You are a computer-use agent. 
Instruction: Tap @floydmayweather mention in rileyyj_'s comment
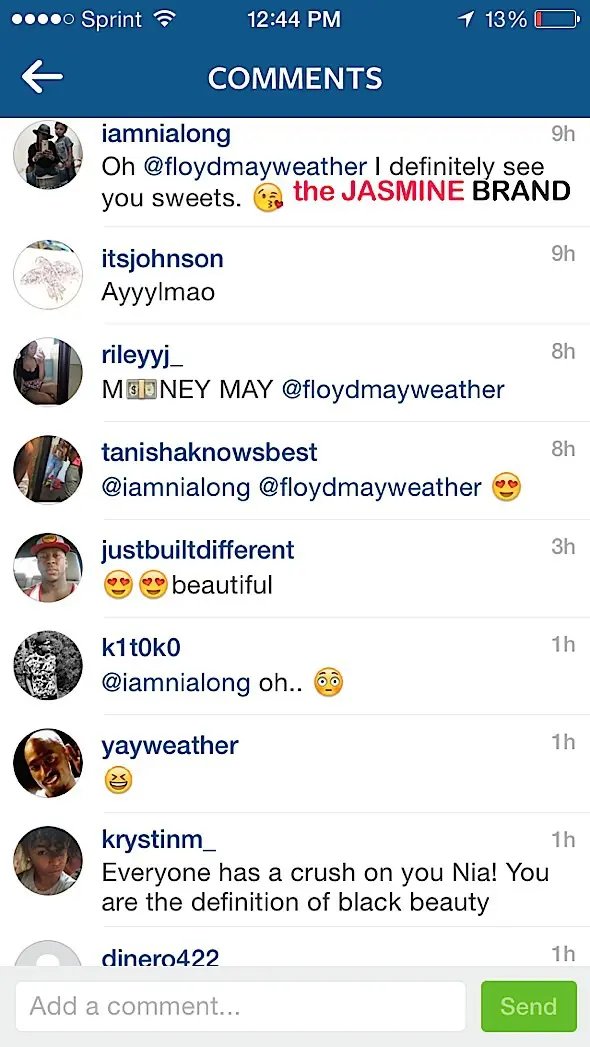click(393, 389)
